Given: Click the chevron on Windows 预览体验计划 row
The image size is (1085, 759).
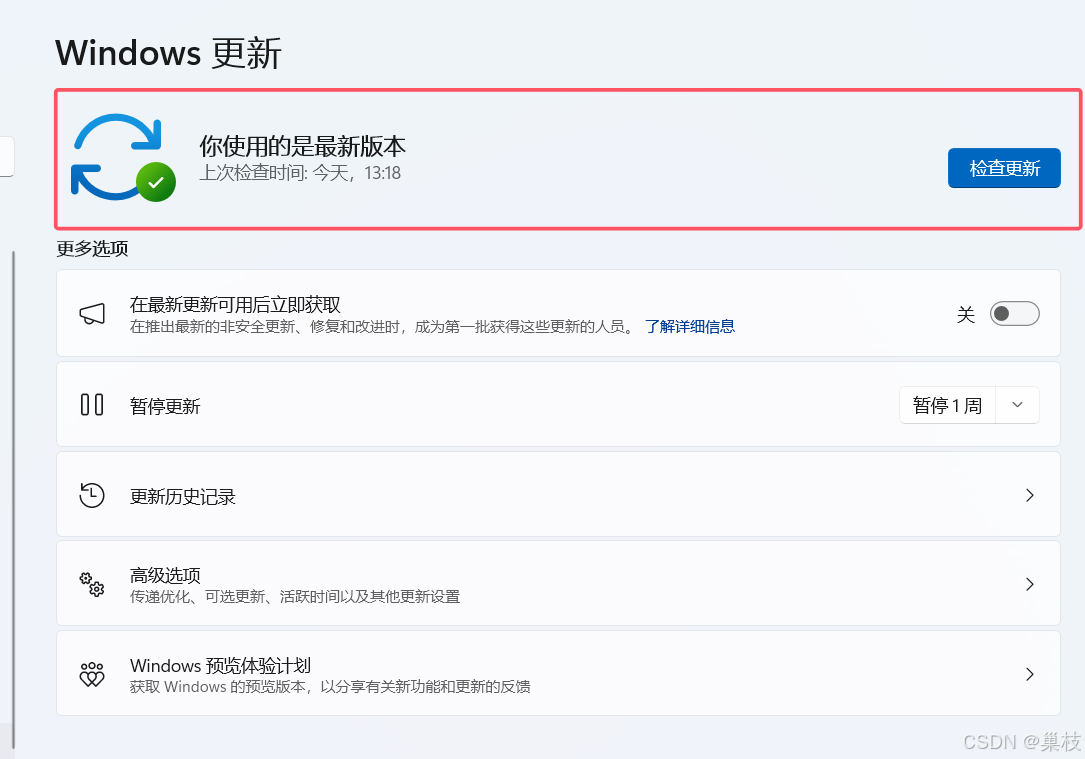Looking at the screenshot, I should 1030,674.
